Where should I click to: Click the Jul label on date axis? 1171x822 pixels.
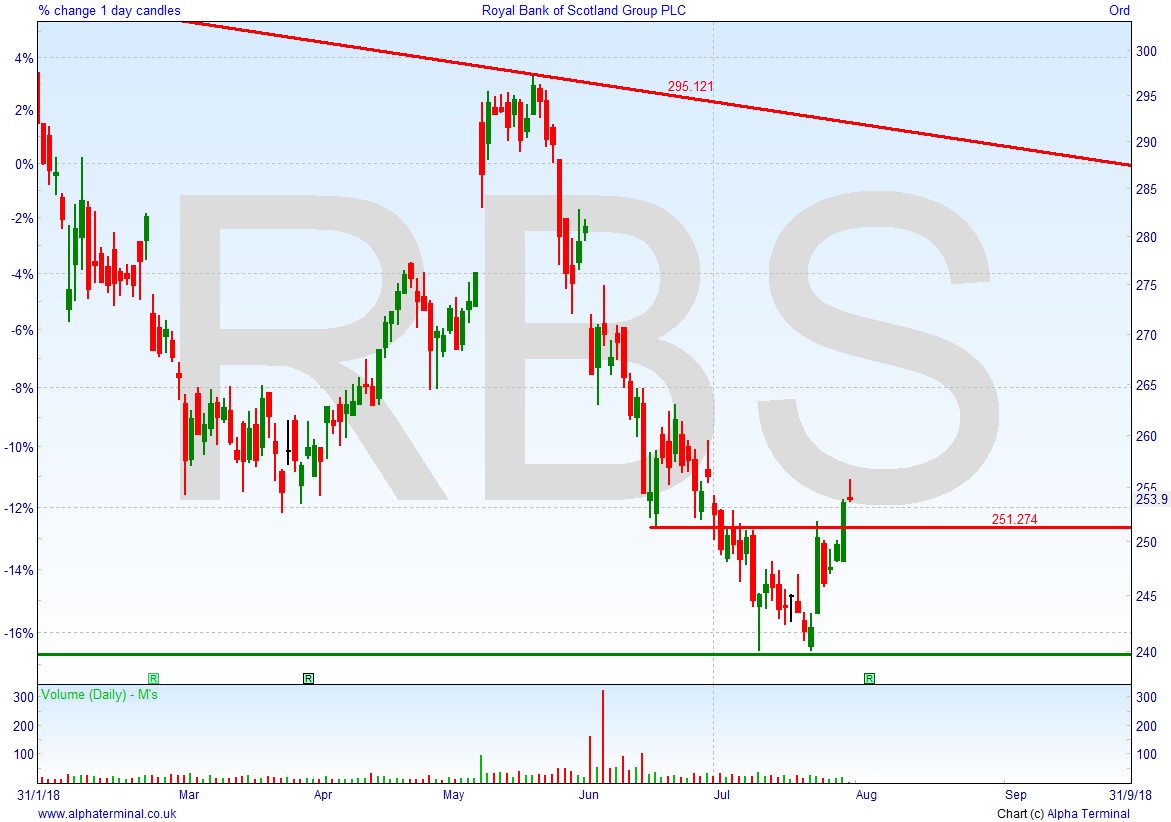[x=721, y=794]
